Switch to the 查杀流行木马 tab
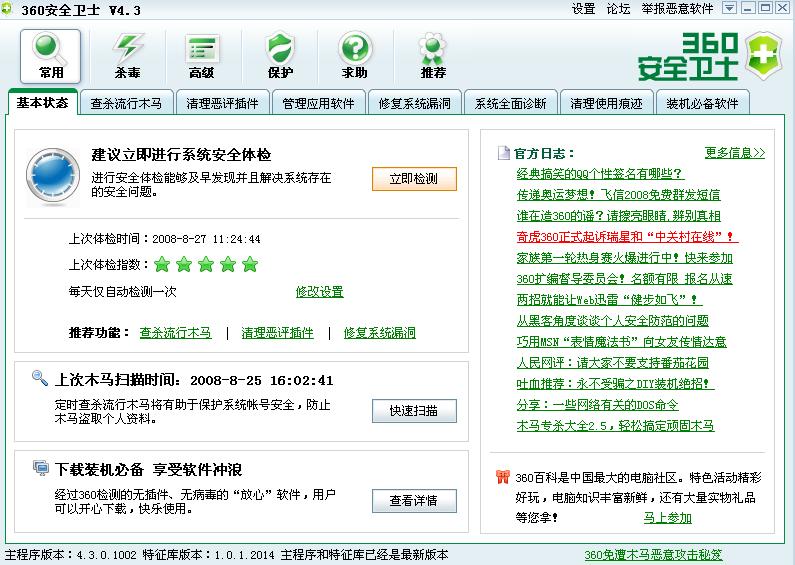The height and width of the screenshot is (565, 795). tap(126, 103)
